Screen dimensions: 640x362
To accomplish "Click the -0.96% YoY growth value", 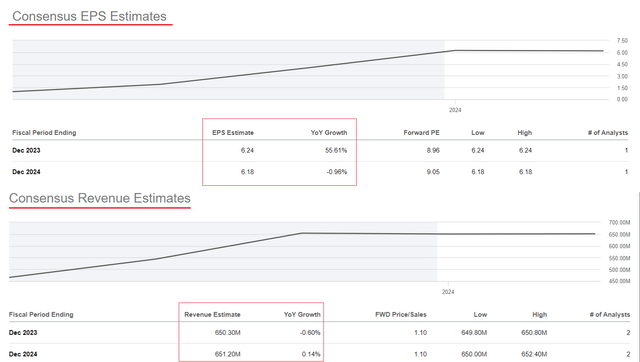I will click(337, 172).
